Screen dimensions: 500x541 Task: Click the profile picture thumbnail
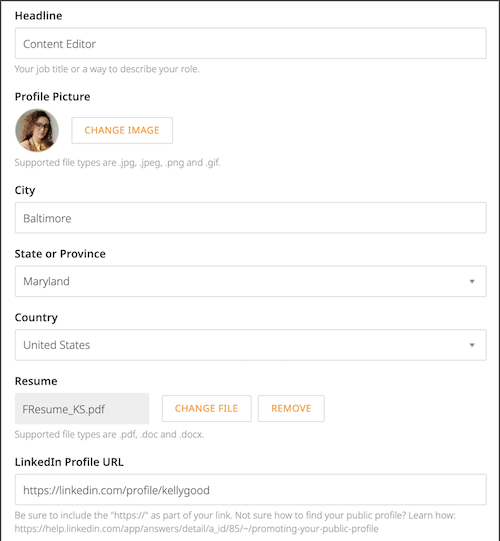pyautogui.click(x=37, y=130)
